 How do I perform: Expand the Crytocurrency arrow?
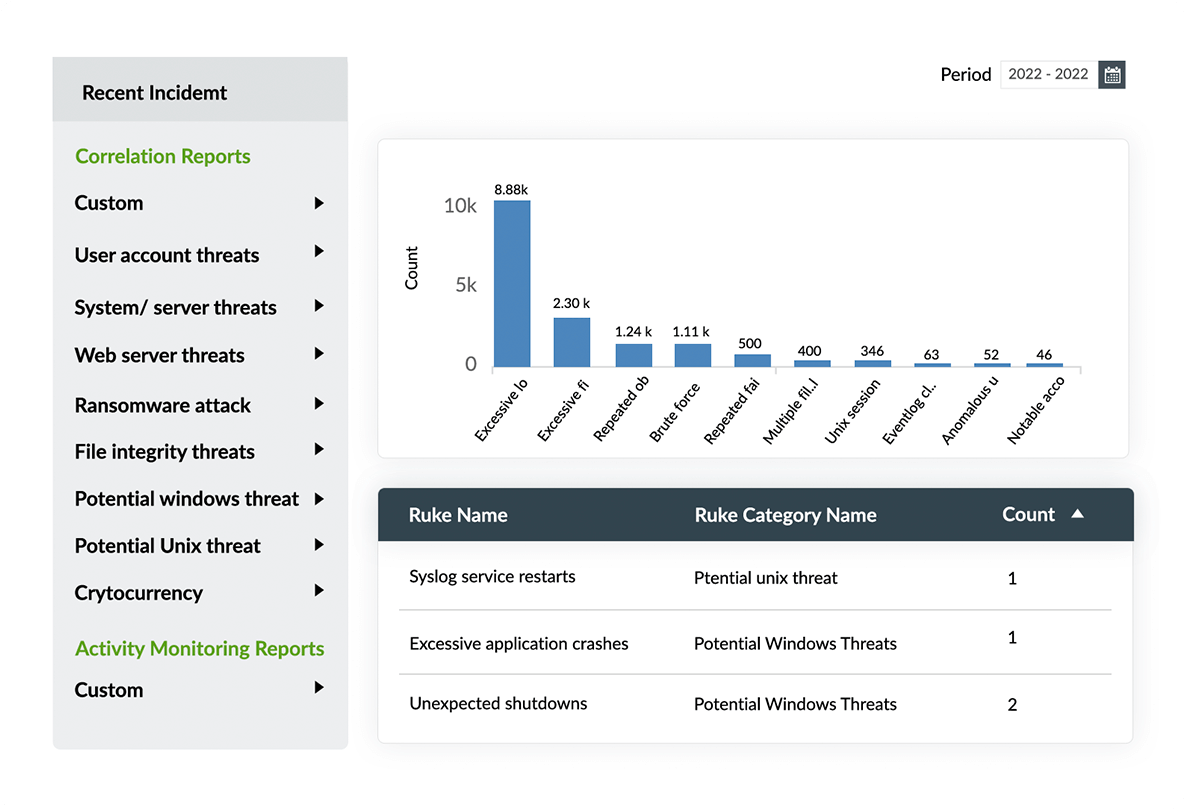[319, 591]
